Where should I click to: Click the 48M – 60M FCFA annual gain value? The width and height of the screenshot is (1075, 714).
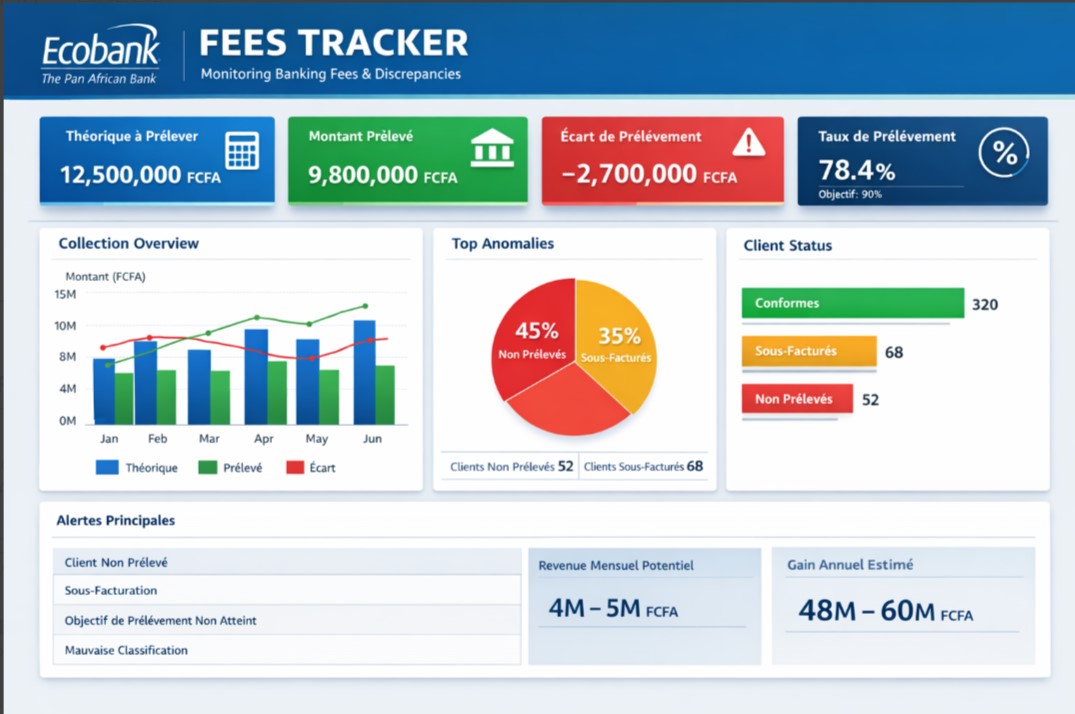point(885,610)
